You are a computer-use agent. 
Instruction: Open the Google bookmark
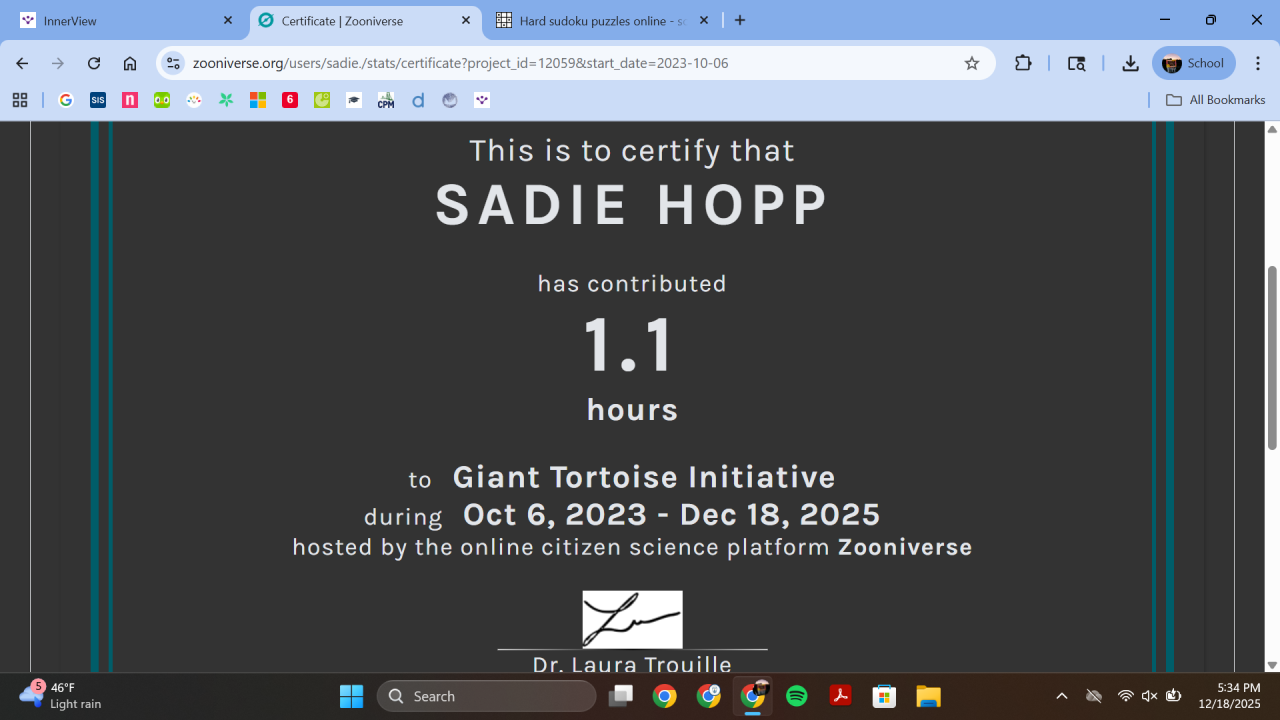[66, 100]
